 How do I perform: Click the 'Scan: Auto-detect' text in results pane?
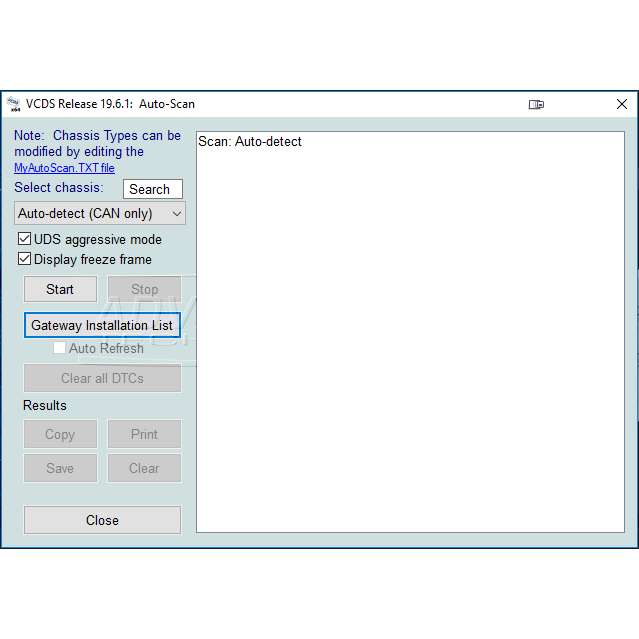coord(250,141)
